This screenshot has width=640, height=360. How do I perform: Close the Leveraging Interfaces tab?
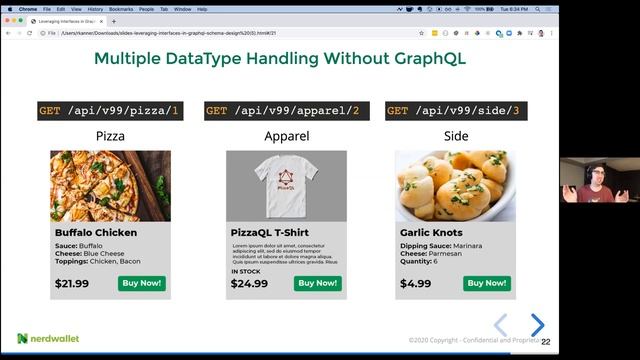pos(101,21)
